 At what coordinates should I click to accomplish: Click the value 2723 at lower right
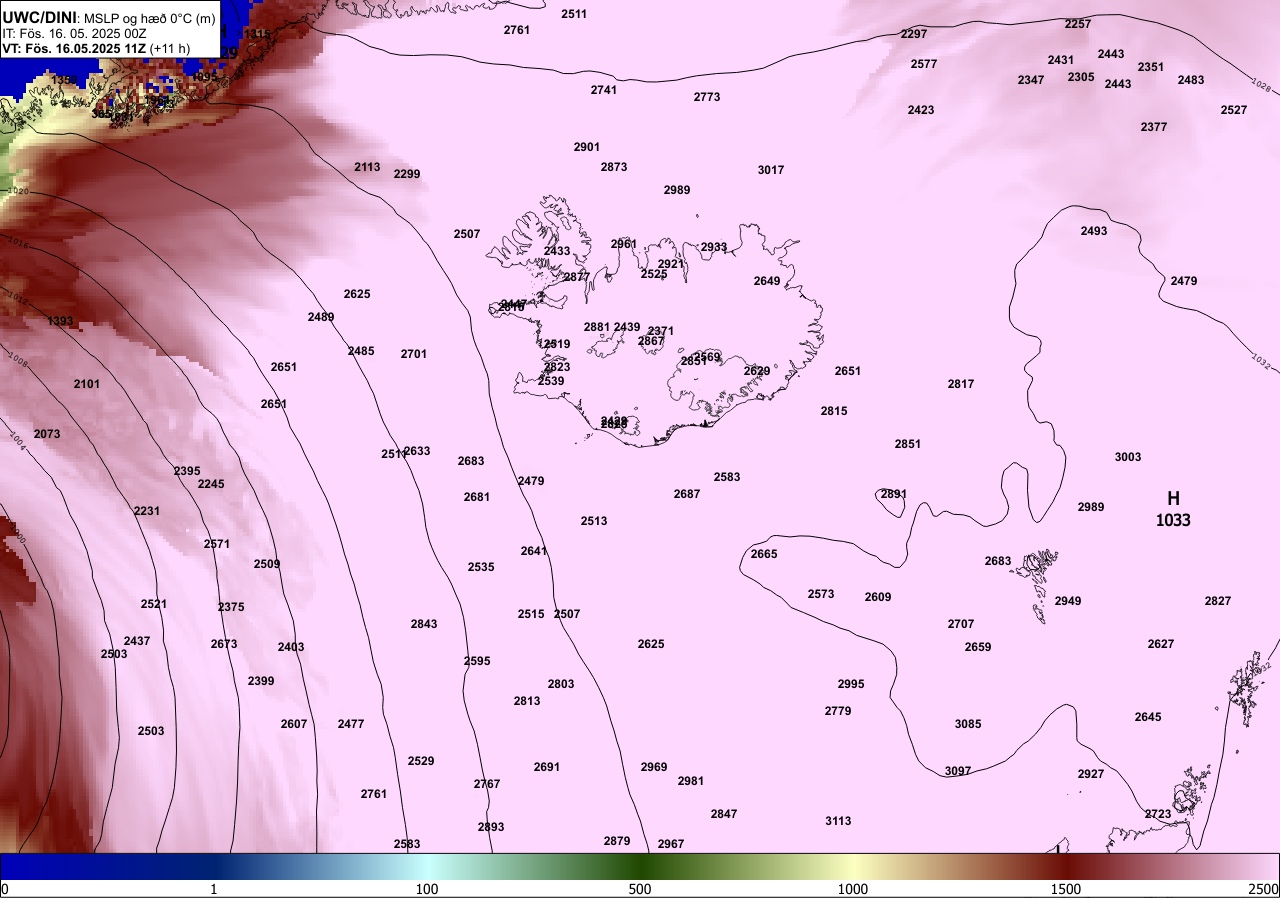pyautogui.click(x=1158, y=814)
